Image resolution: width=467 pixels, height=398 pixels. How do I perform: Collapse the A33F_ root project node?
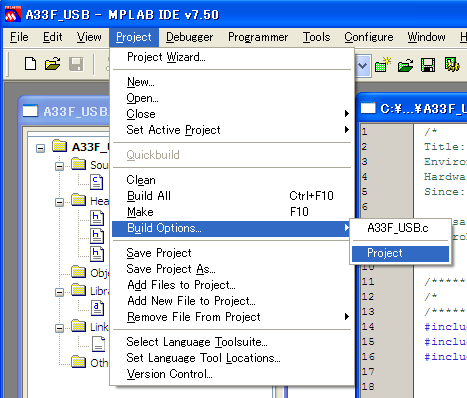tap(40, 148)
